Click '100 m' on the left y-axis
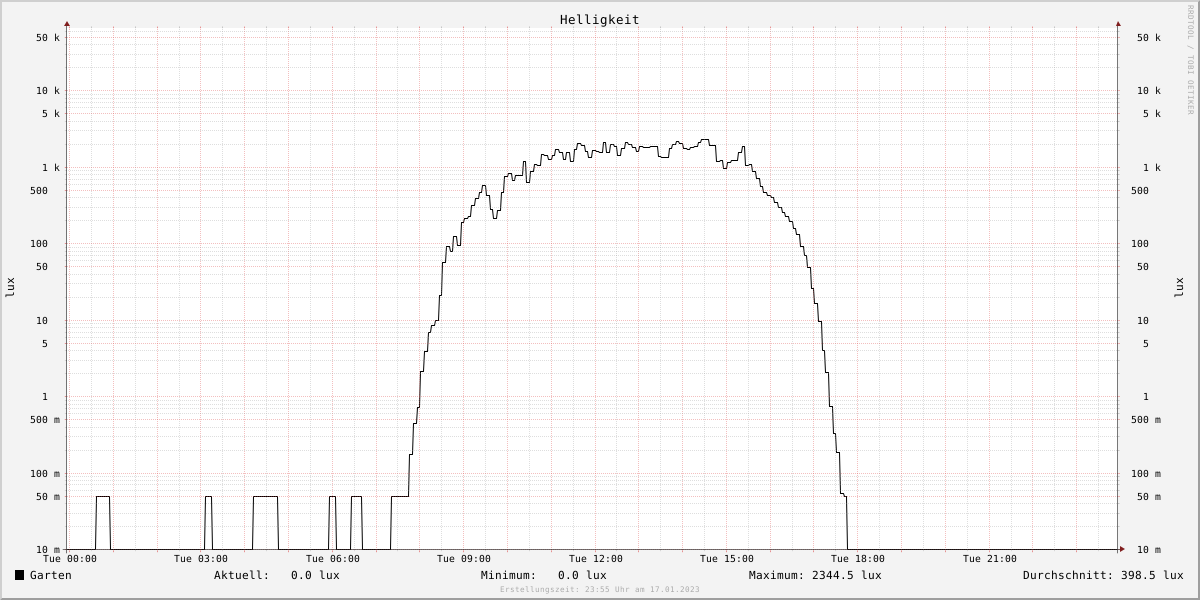This screenshot has width=1200, height=600. coord(45,474)
